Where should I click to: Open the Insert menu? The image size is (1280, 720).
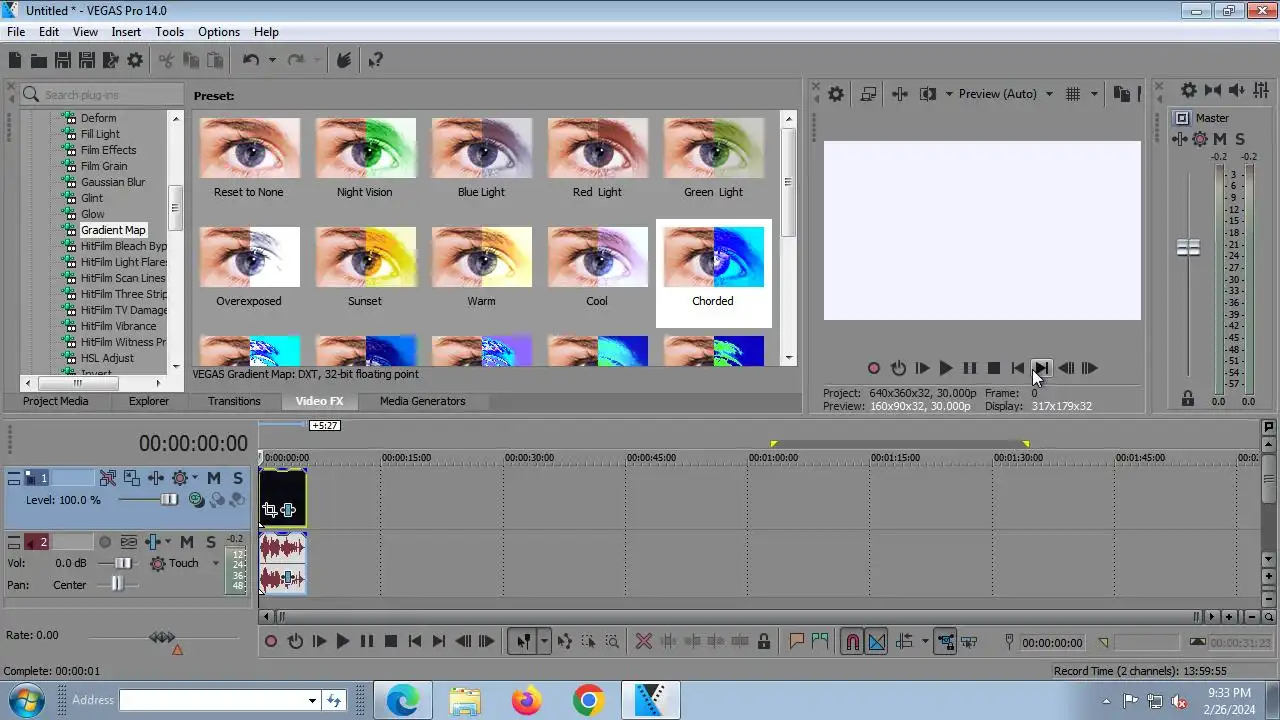tap(126, 32)
